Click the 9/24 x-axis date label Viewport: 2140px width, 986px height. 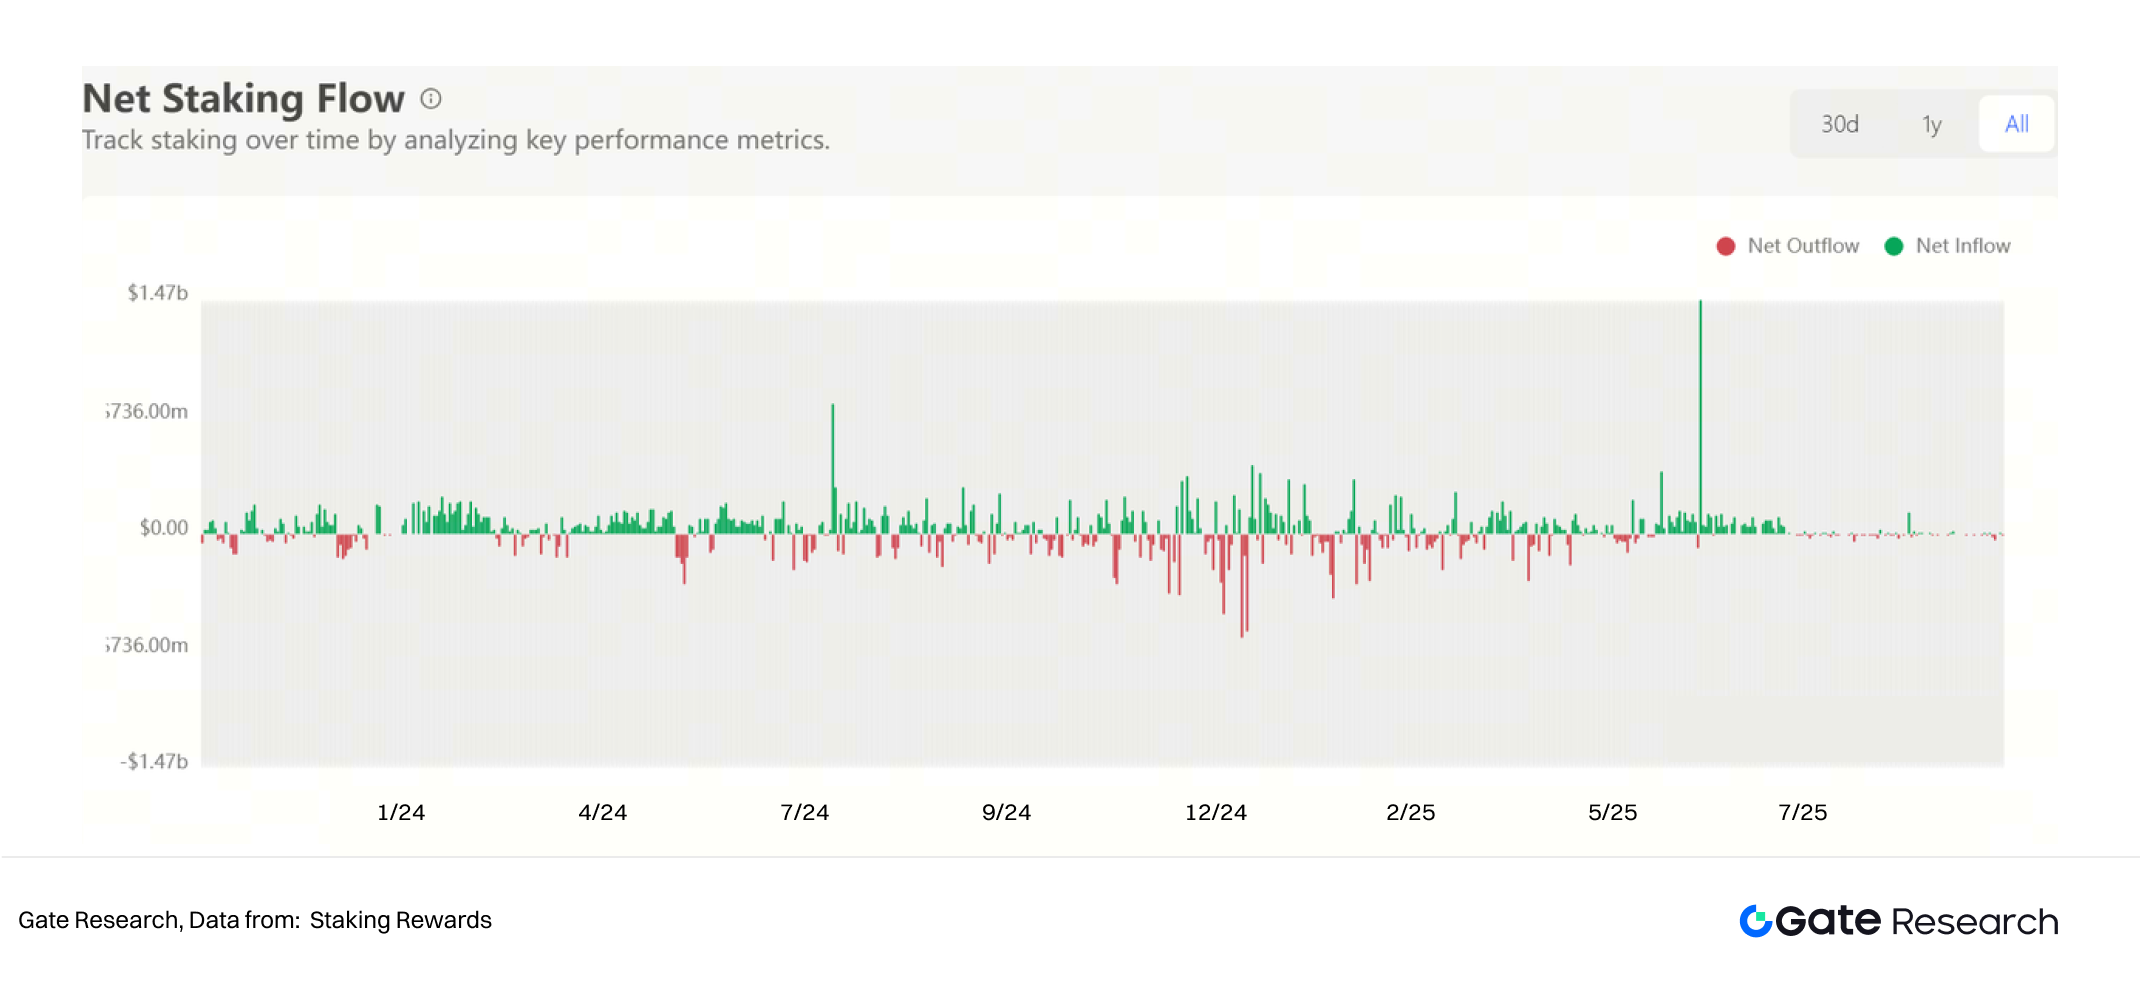pyautogui.click(x=1006, y=812)
